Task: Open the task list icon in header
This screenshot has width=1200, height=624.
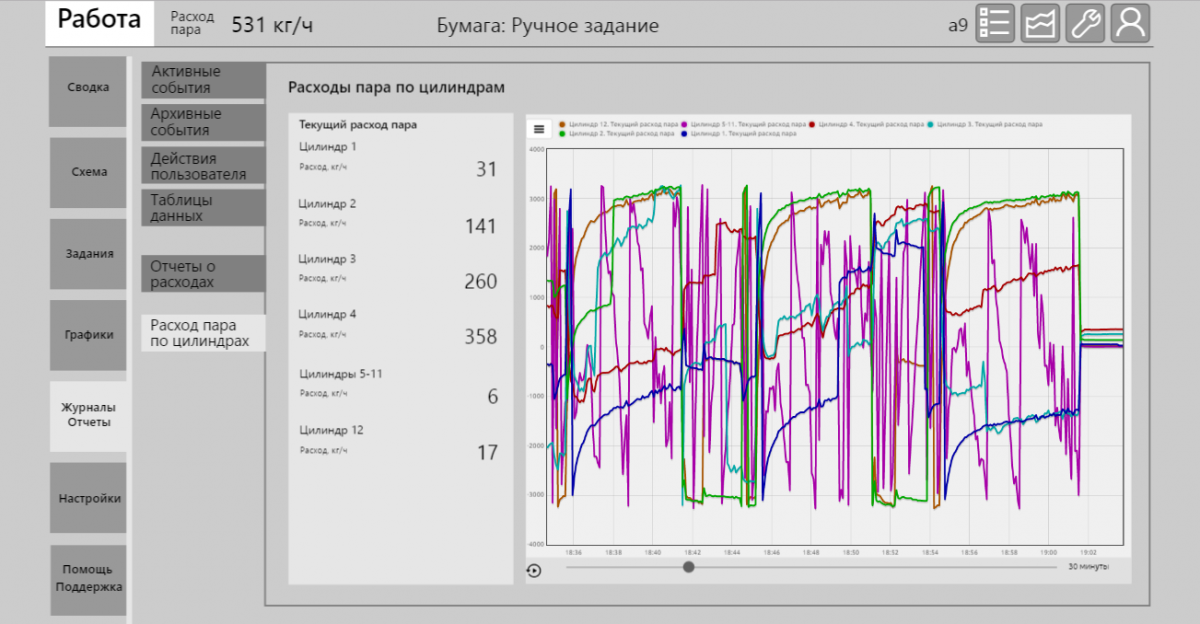Action: (x=995, y=23)
